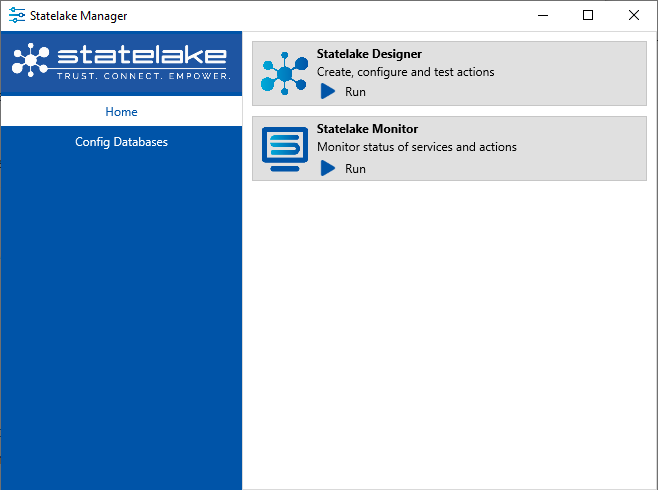Click the 'Statelake Manager' window title text
Screen dimensions: 658x490
pos(78,16)
